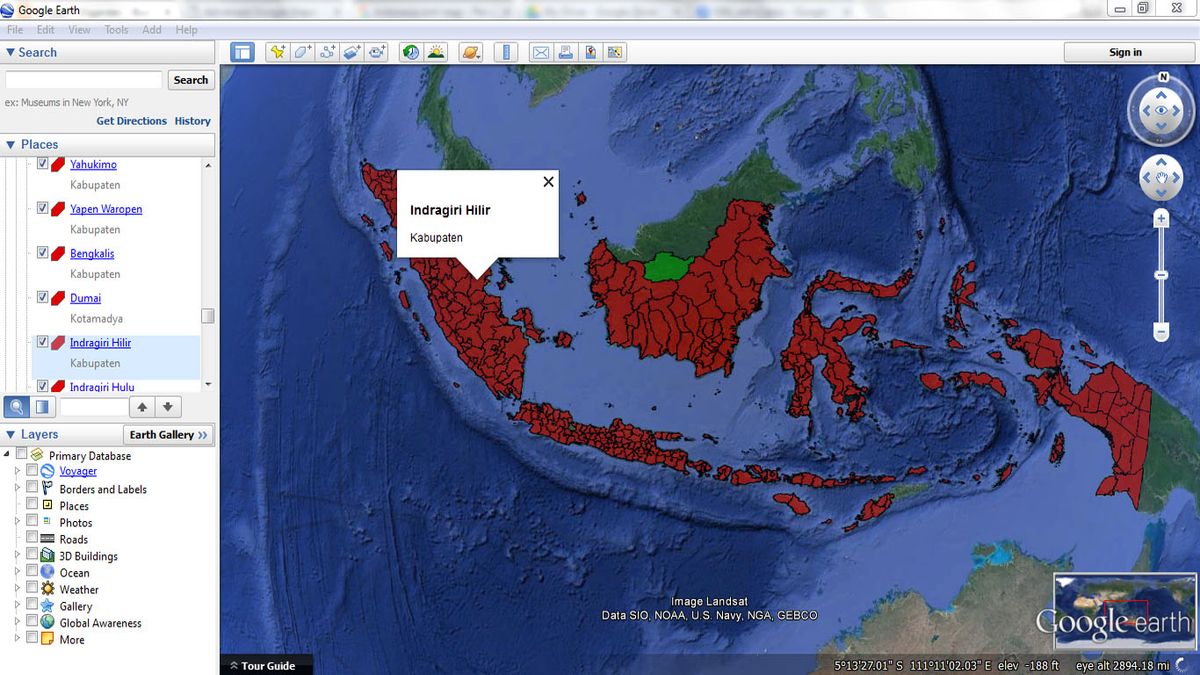Add a new placemark from the toolbar
The width and height of the screenshot is (1200, 675).
click(277, 52)
